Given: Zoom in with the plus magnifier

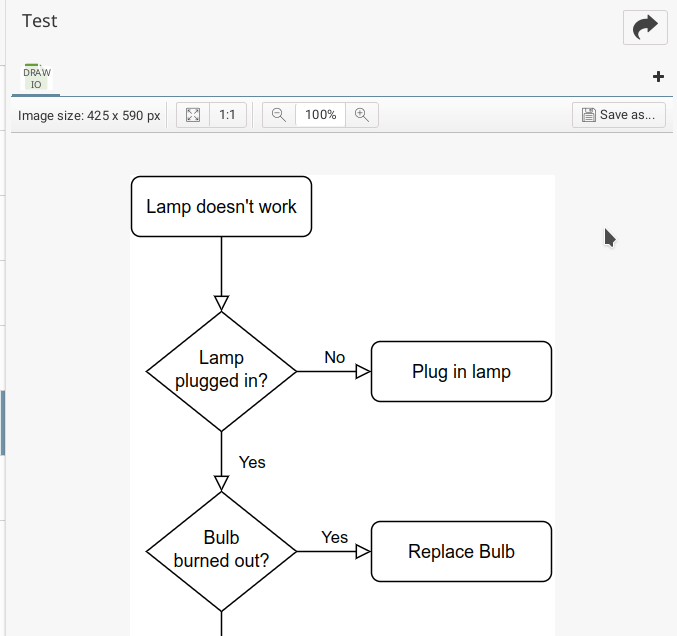Looking at the screenshot, I should pyautogui.click(x=362, y=115).
